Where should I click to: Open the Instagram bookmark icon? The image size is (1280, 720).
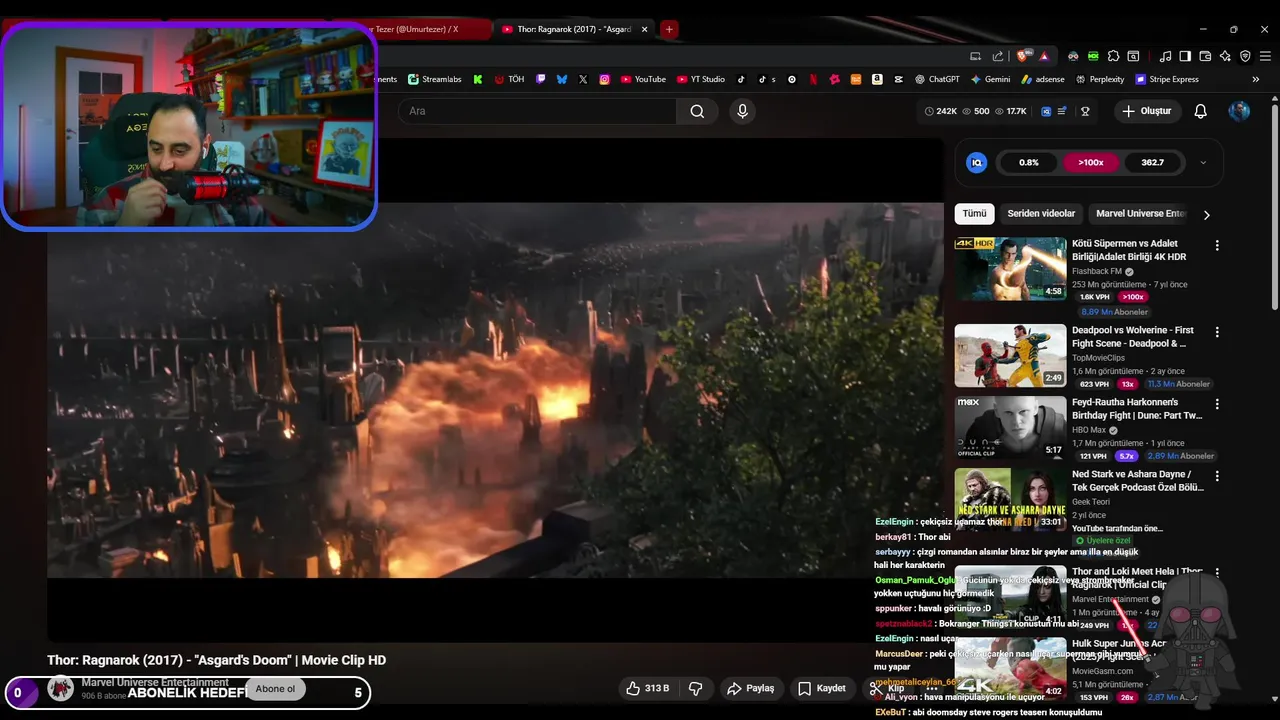coord(605,79)
